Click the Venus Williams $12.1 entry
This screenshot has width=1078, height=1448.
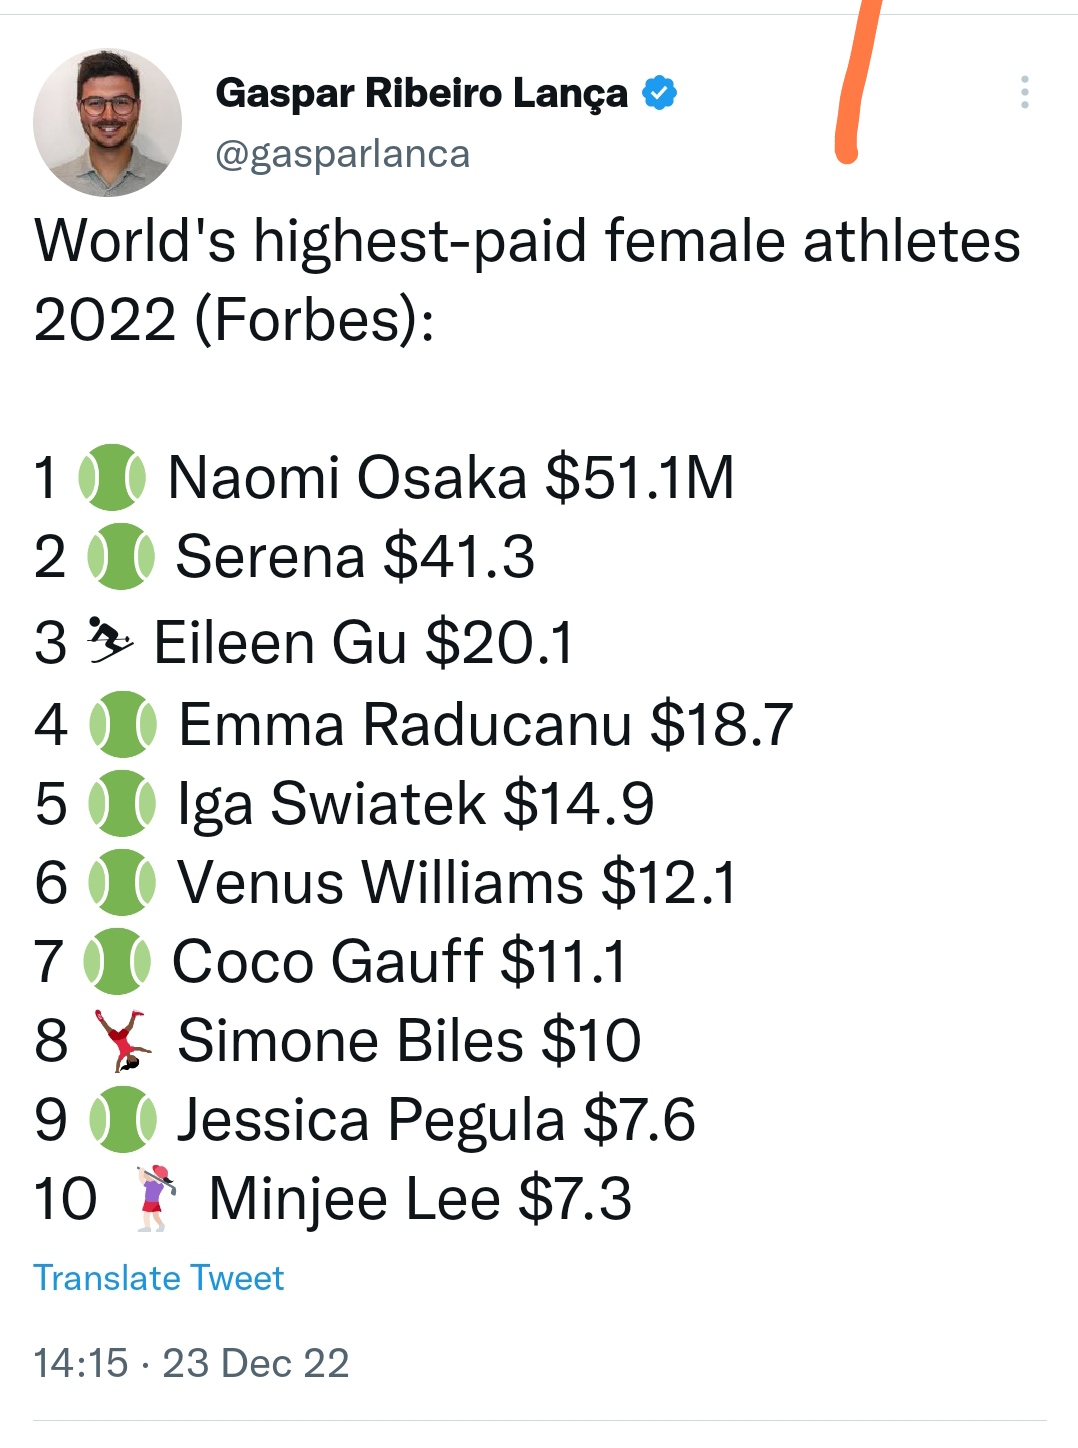click(x=456, y=882)
